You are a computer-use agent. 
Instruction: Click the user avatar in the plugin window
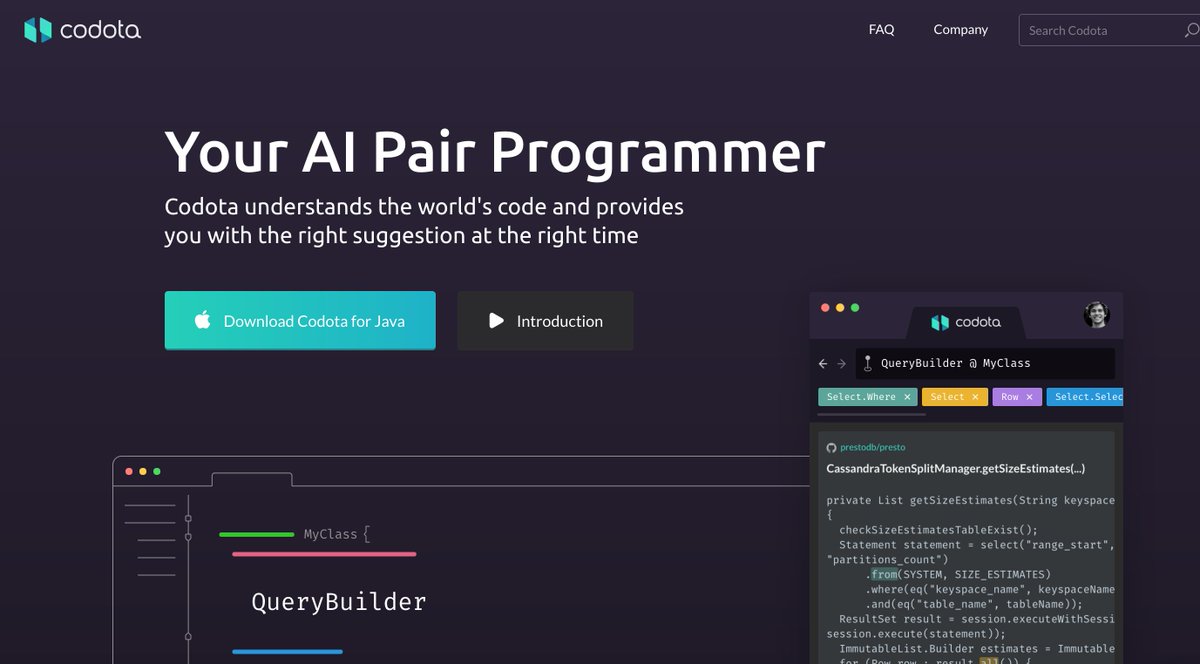[x=1097, y=313]
